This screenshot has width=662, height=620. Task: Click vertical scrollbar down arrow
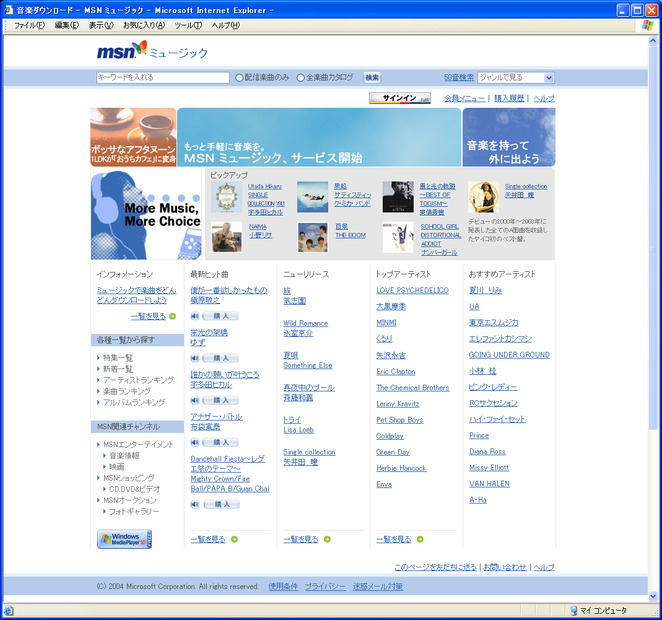[x=653, y=596]
